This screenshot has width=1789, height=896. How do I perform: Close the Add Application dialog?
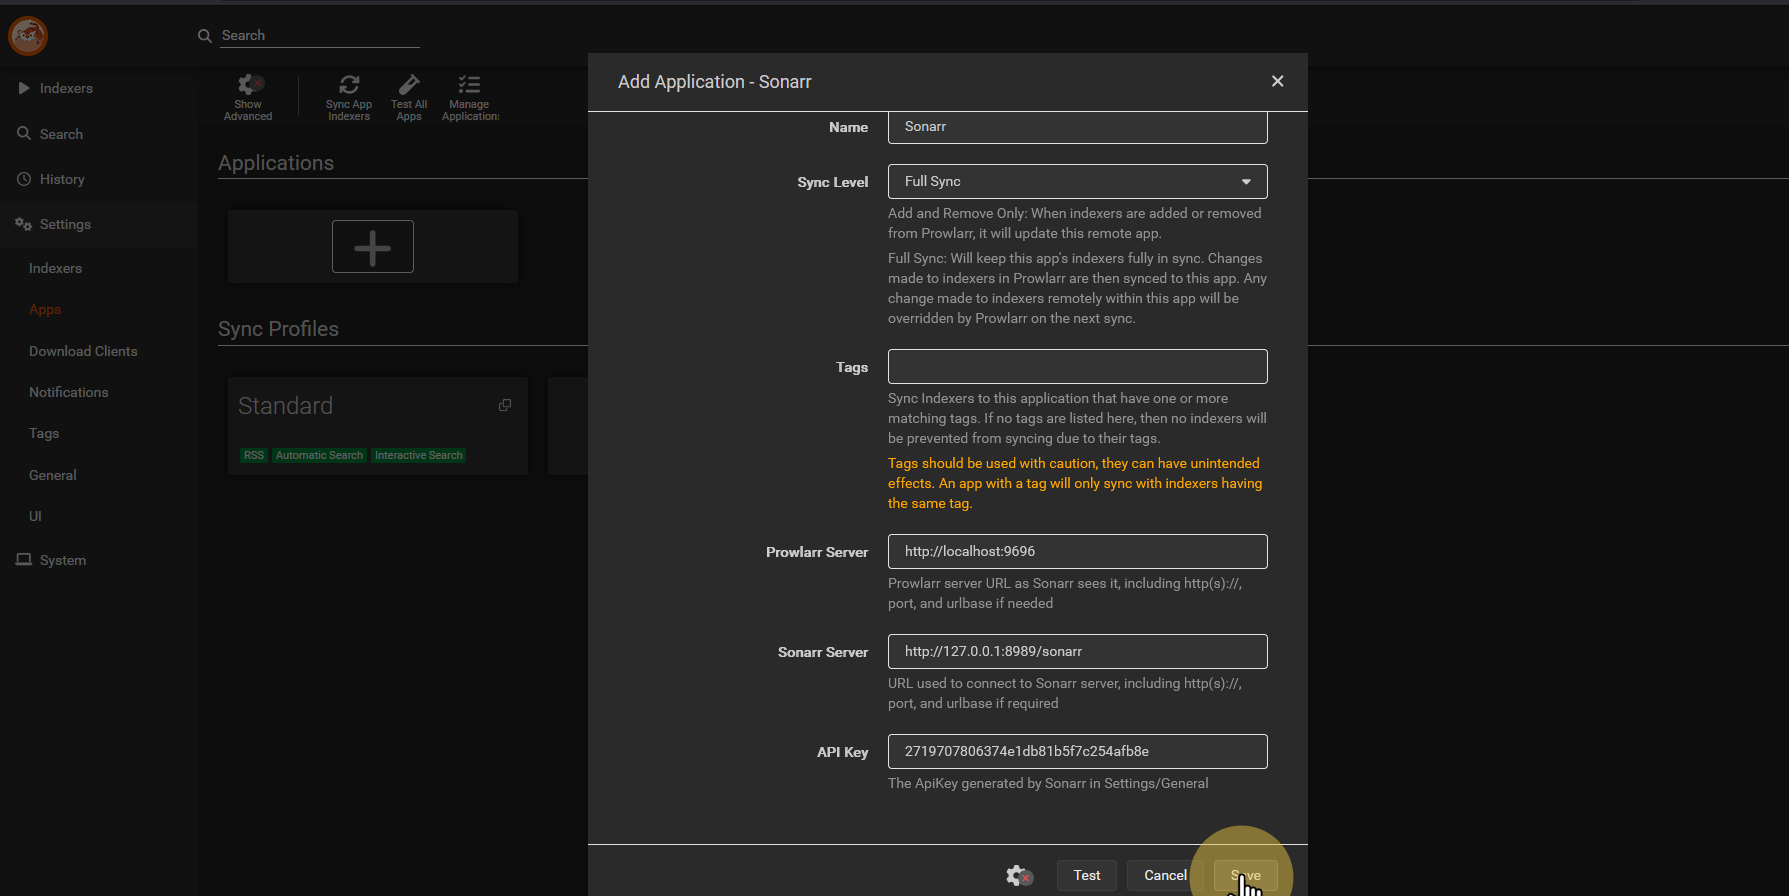tap(1277, 81)
